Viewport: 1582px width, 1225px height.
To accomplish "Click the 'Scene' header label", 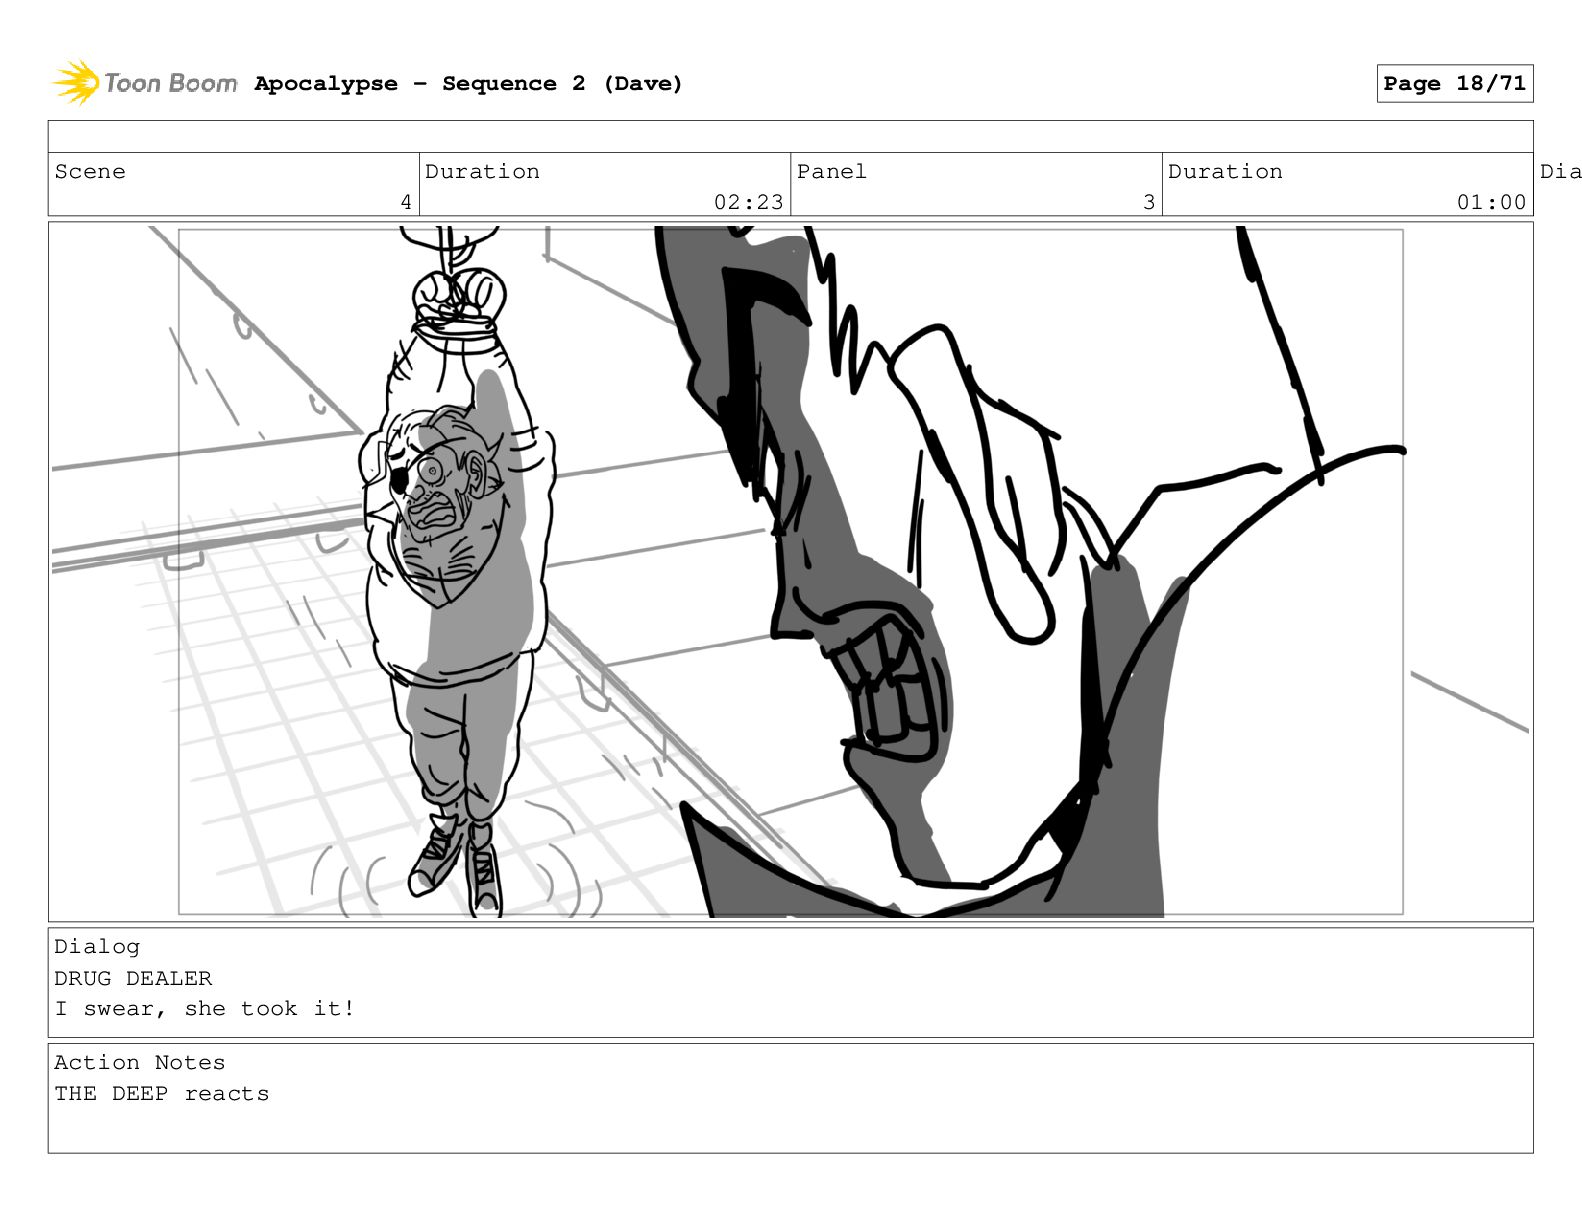I will pyautogui.click(x=90, y=172).
